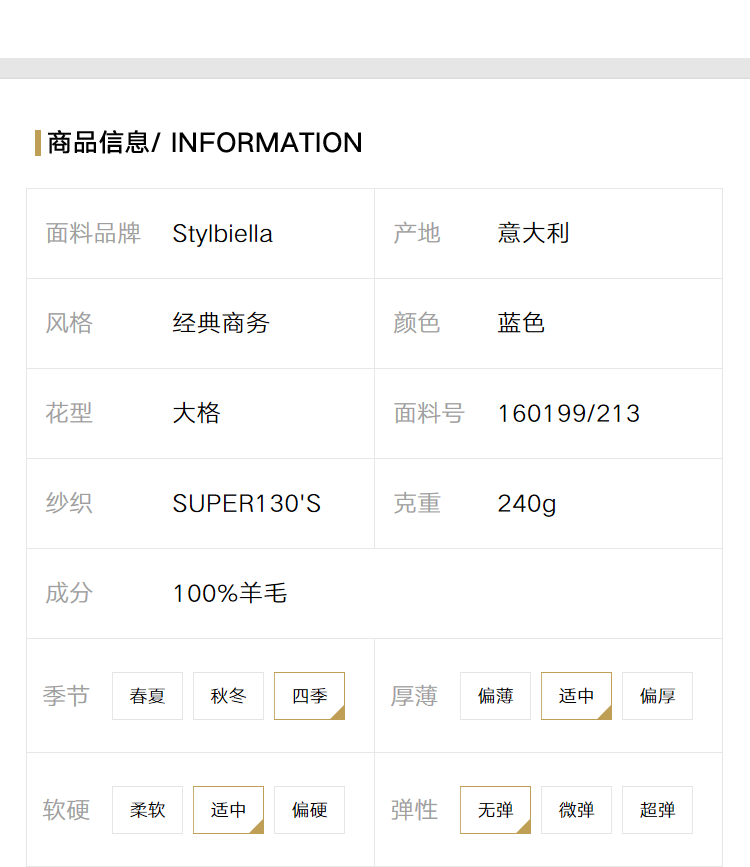Click the SUPER130'S yarn count value
This screenshot has height=867, width=750.
point(247,504)
